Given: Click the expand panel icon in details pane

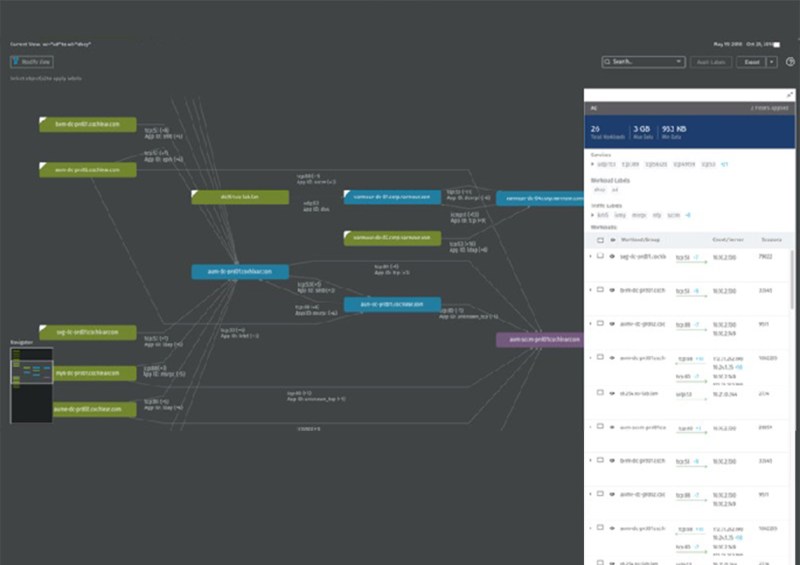Looking at the screenshot, I should (x=790, y=94).
